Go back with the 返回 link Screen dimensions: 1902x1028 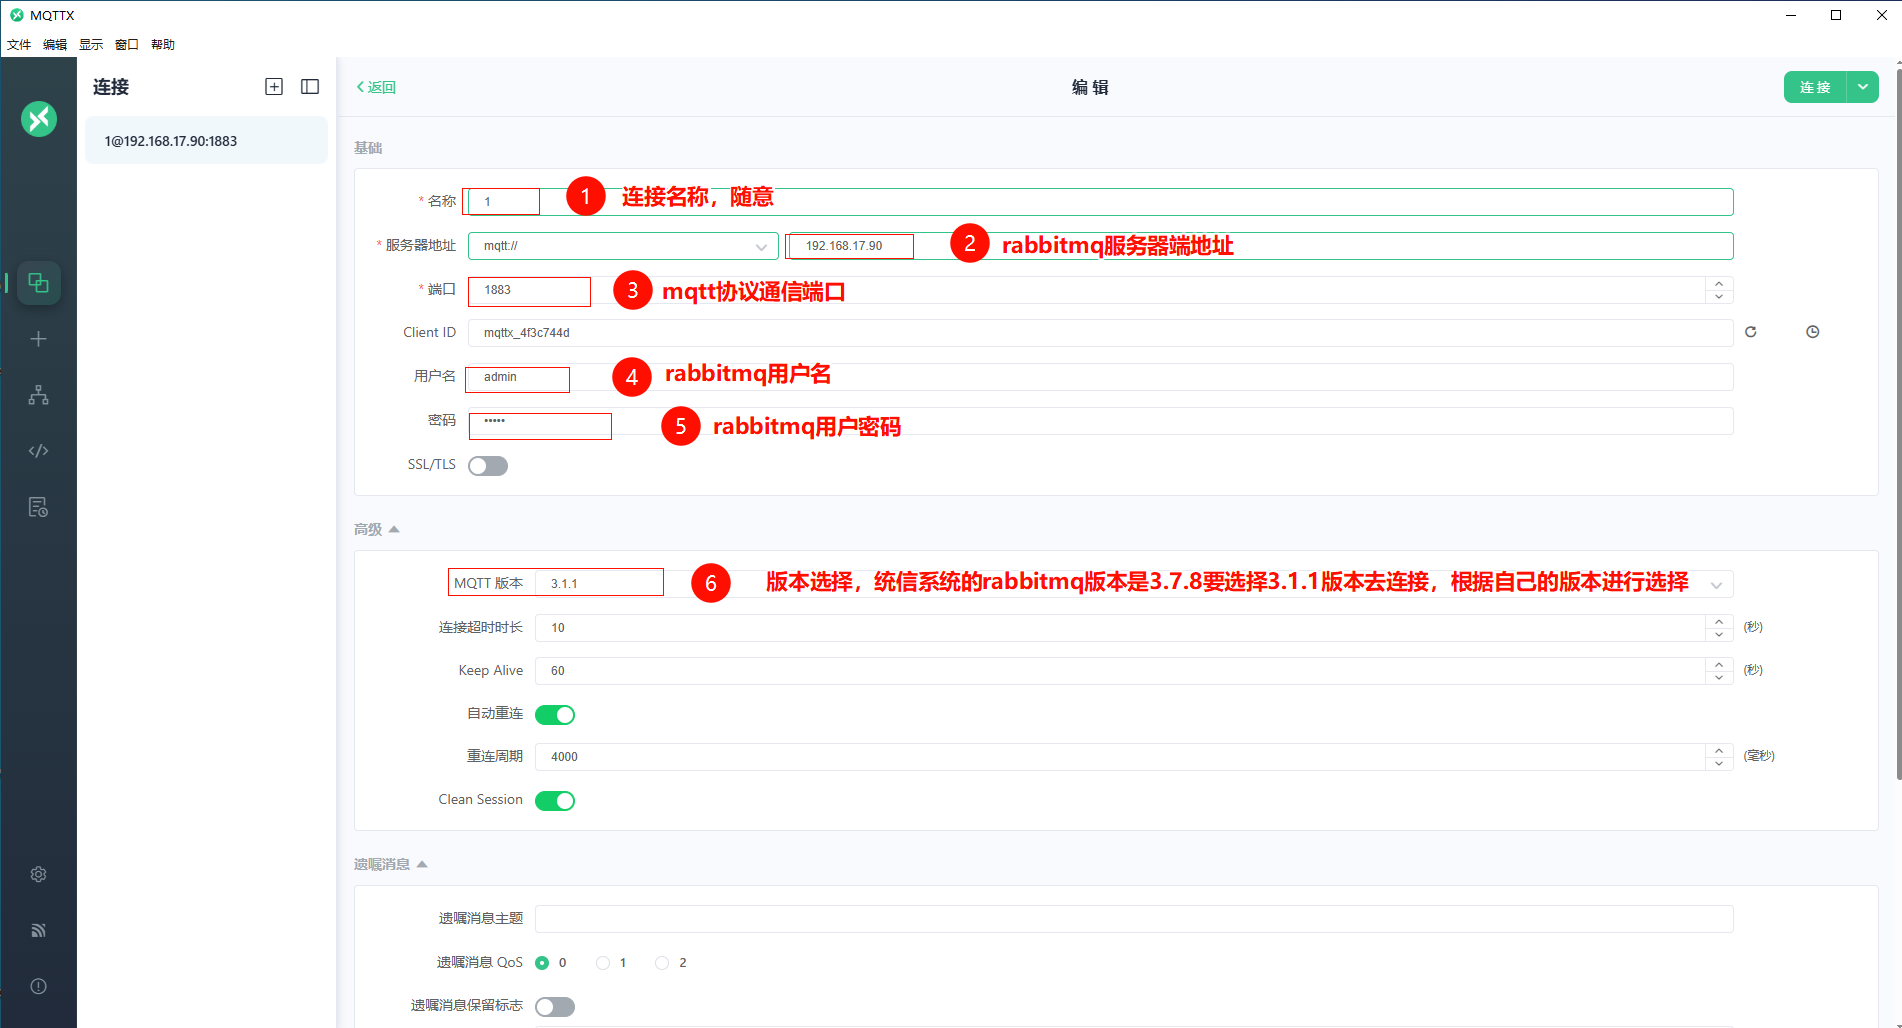tap(377, 87)
